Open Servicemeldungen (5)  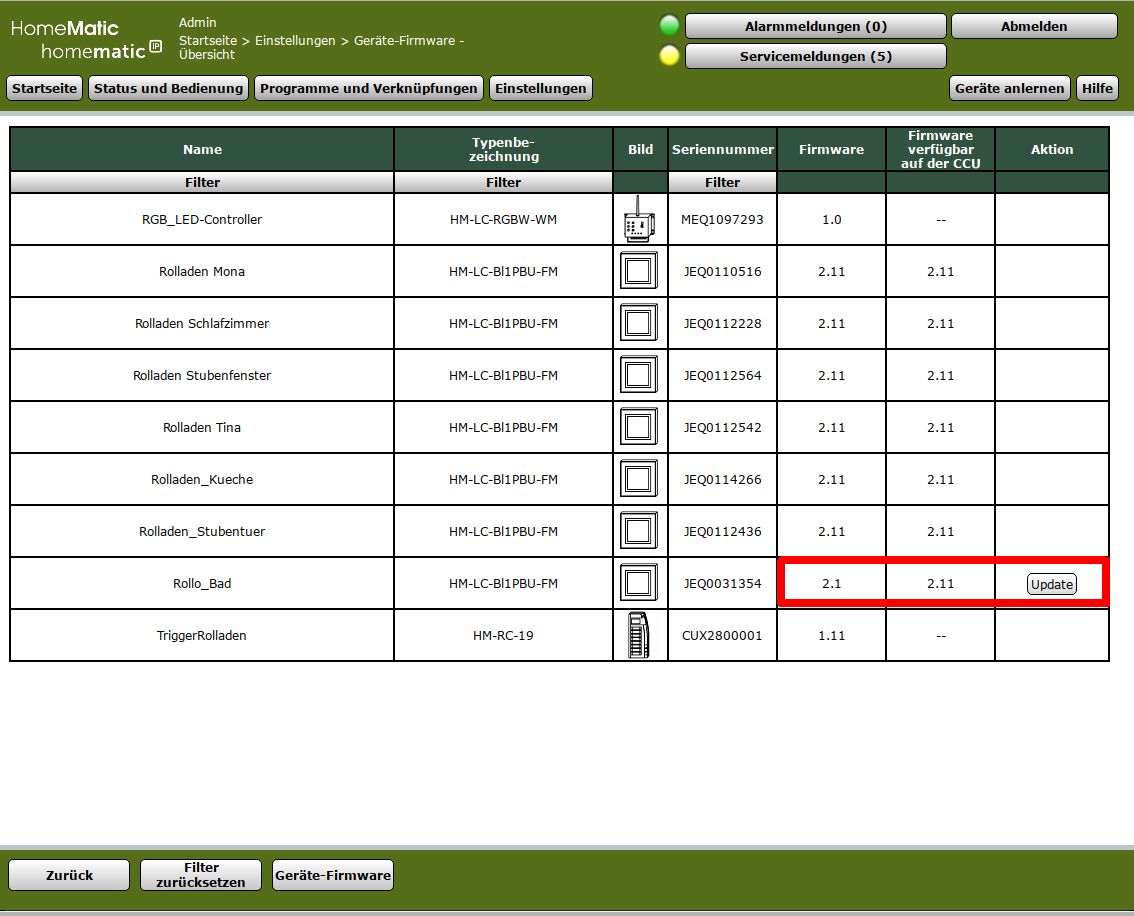[816, 56]
